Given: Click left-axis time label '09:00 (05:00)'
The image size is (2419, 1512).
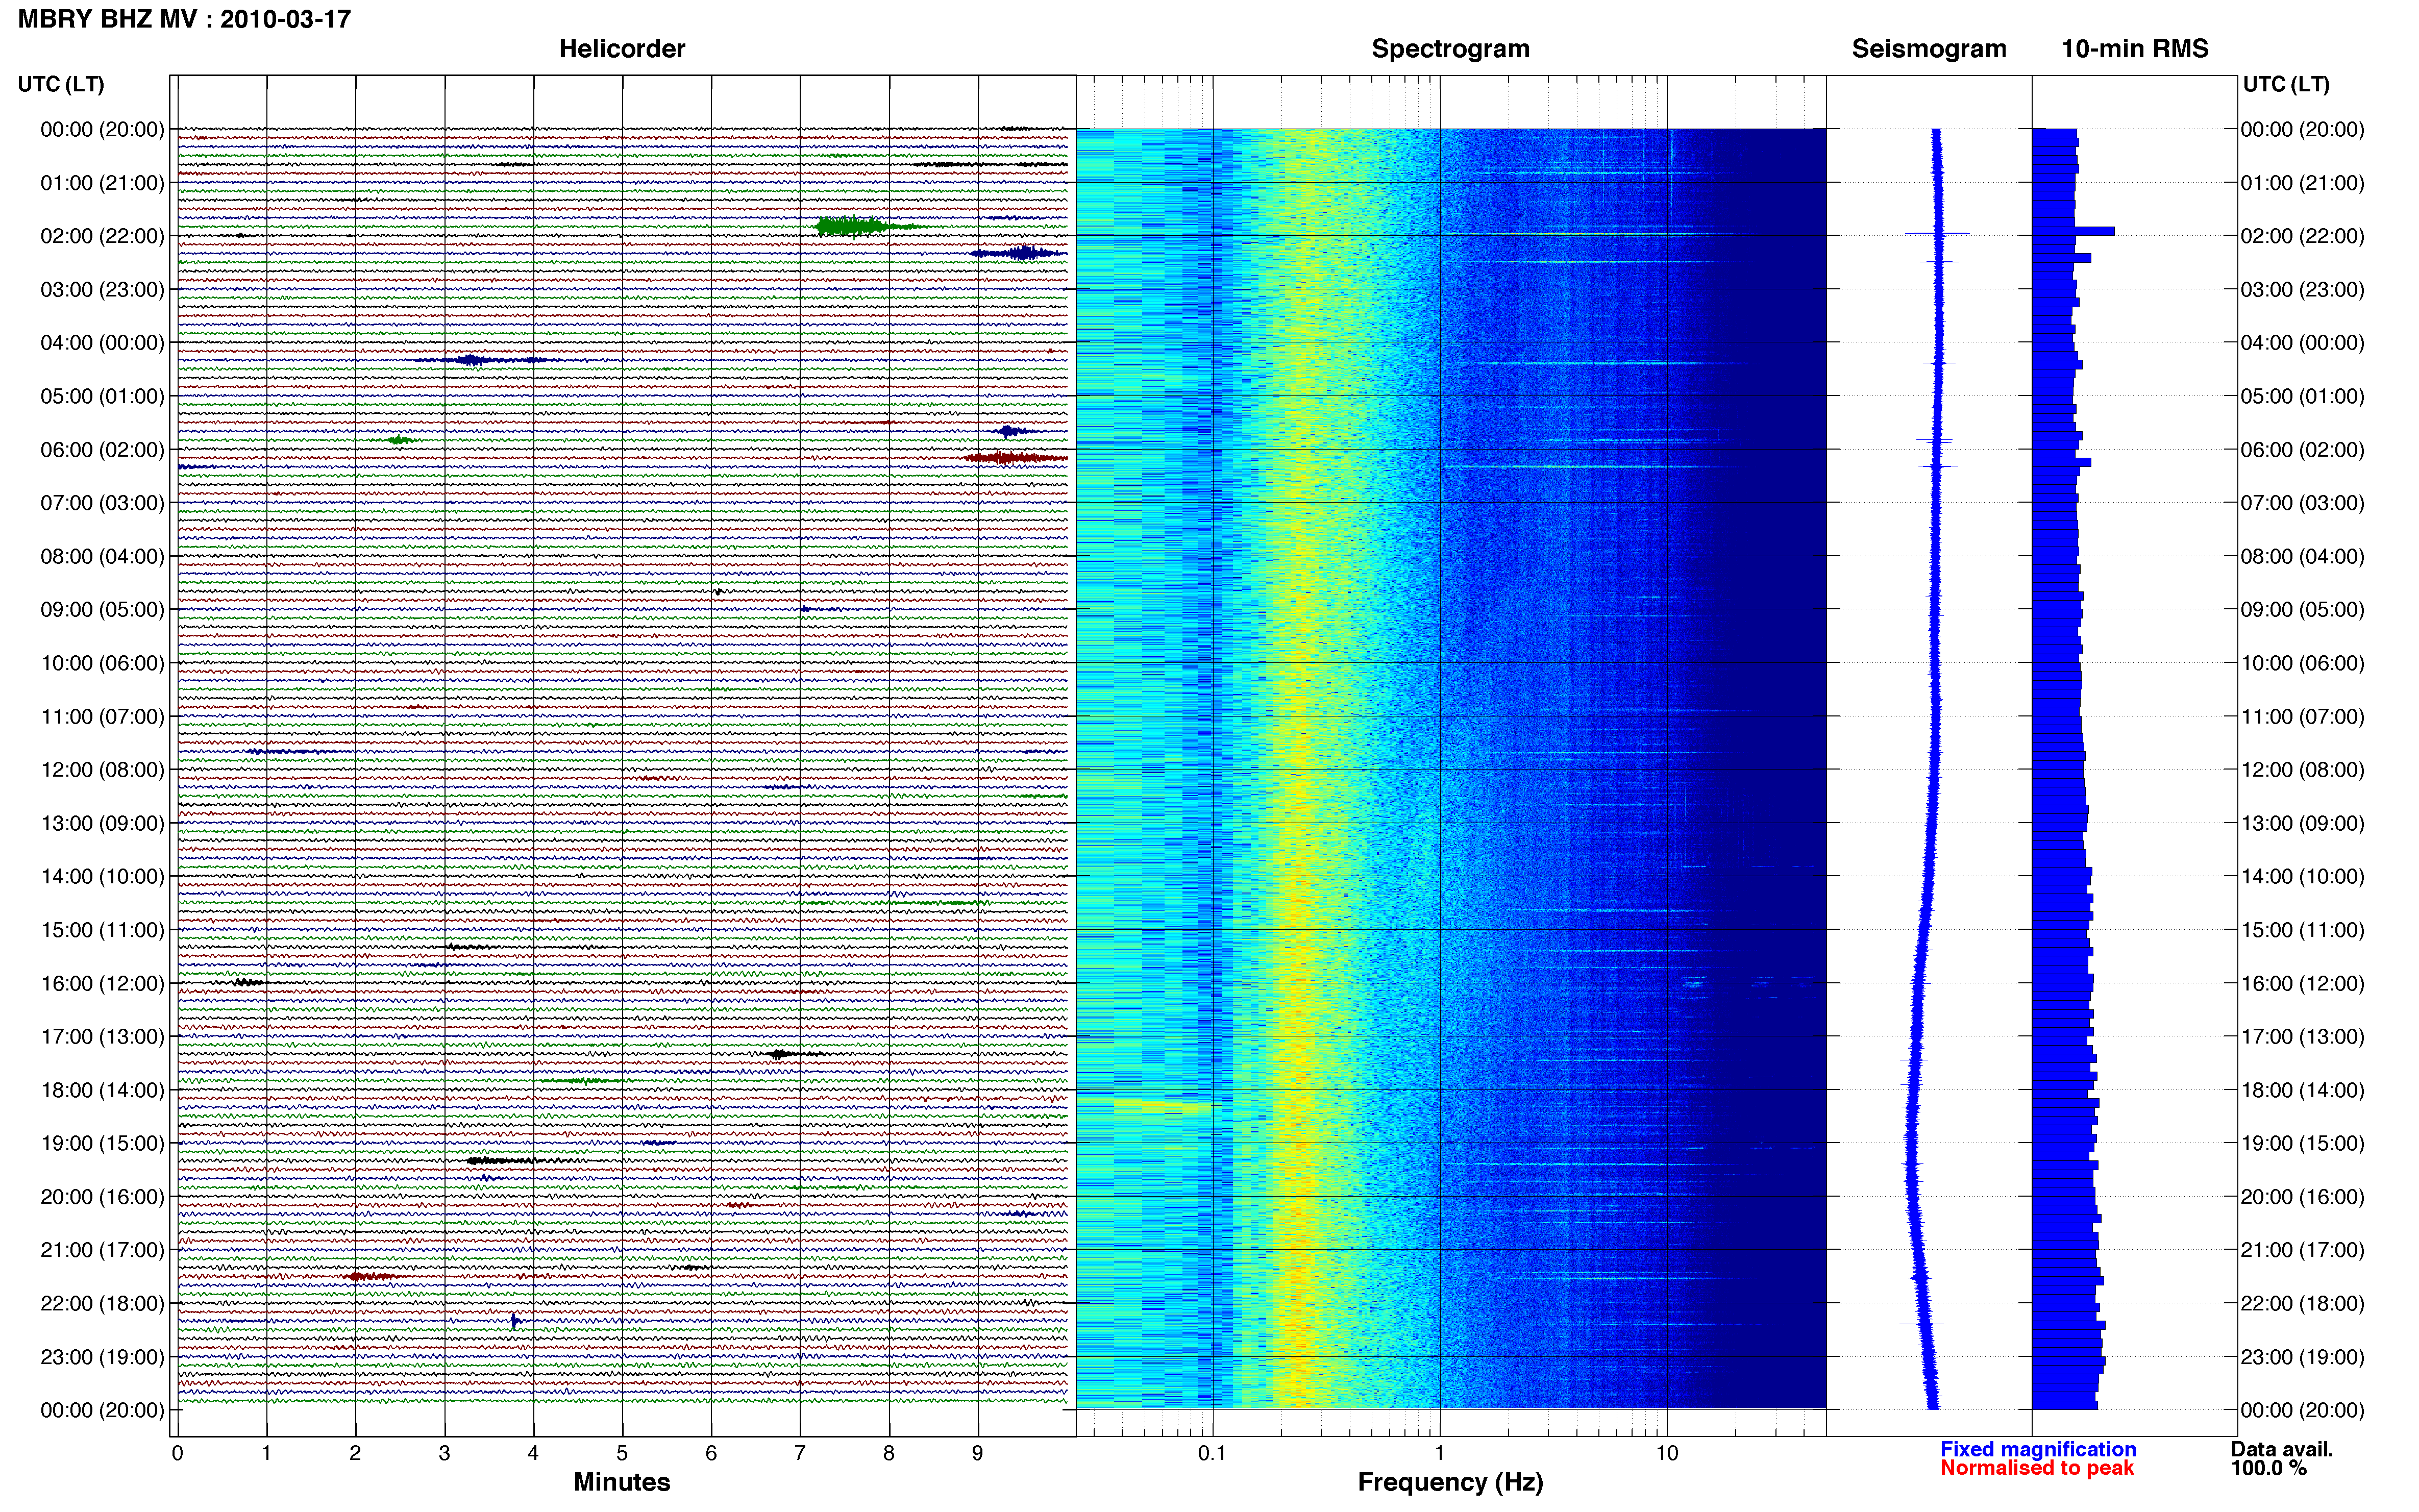Looking at the screenshot, I should pyautogui.click(x=102, y=610).
